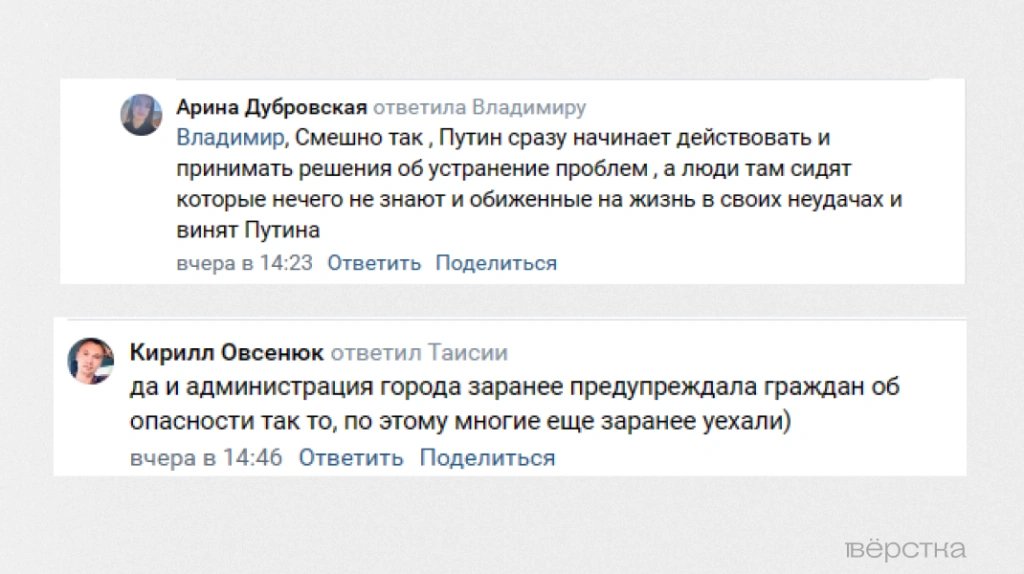Click the line 'опасности так то, по этому многие'

tap(460, 421)
